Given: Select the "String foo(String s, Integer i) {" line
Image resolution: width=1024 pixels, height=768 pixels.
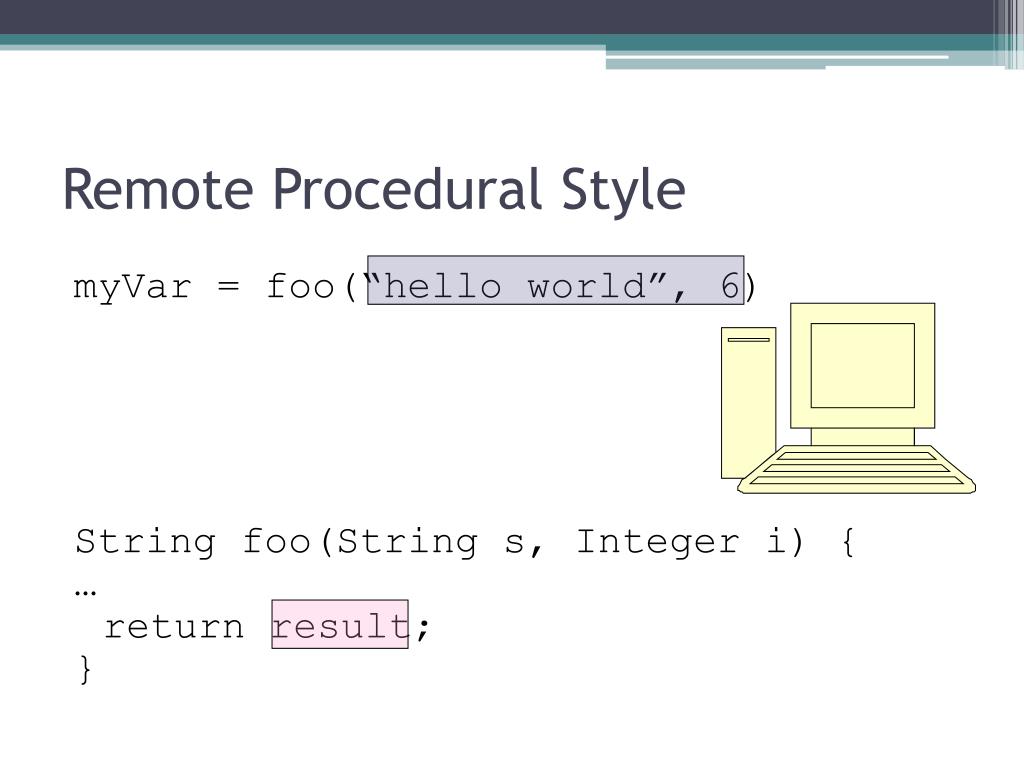Looking at the screenshot, I should pyautogui.click(x=465, y=542).
